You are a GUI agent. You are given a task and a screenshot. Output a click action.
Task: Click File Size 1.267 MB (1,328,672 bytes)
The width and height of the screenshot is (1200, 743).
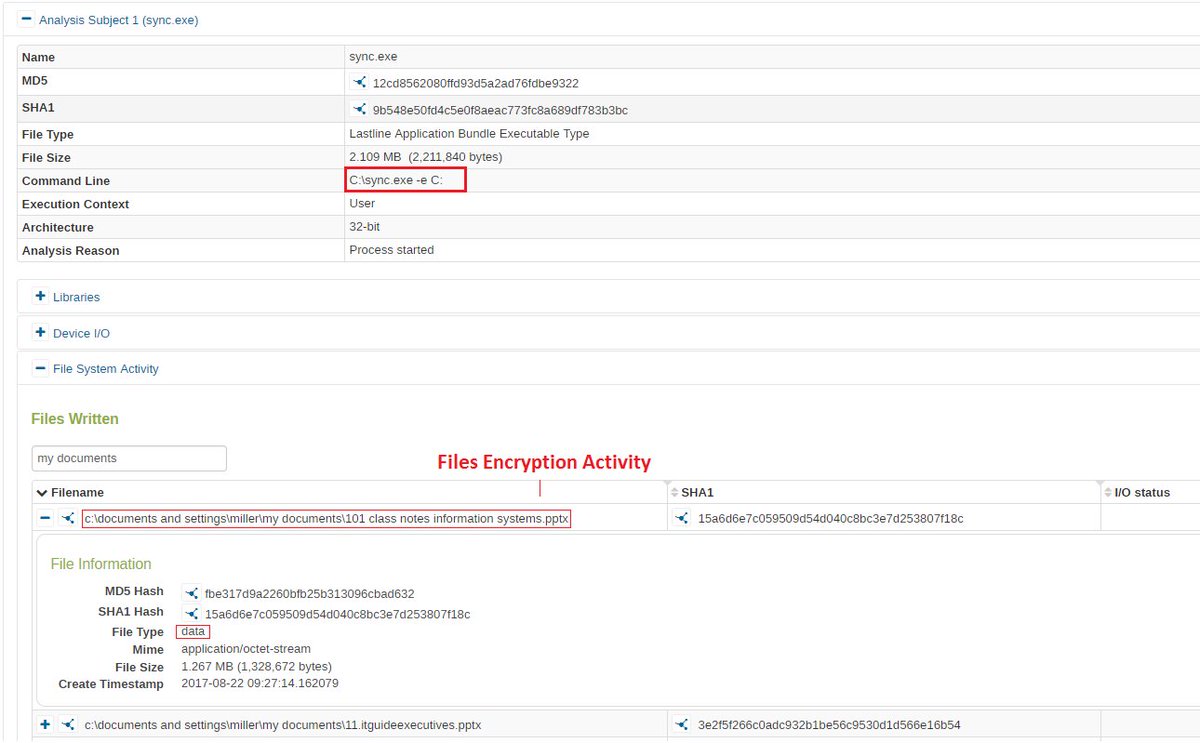tap(256, 666)
